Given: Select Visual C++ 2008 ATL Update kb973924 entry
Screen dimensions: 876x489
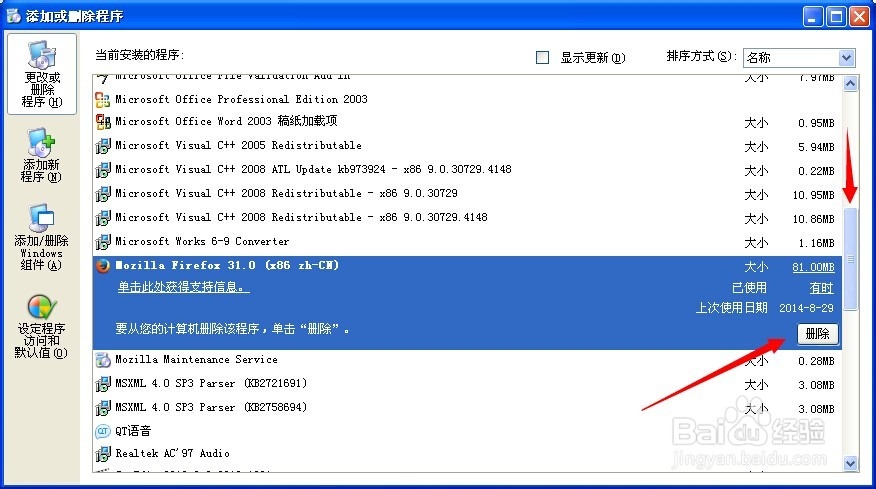Looking at the screenshot, I should (313, 169).
